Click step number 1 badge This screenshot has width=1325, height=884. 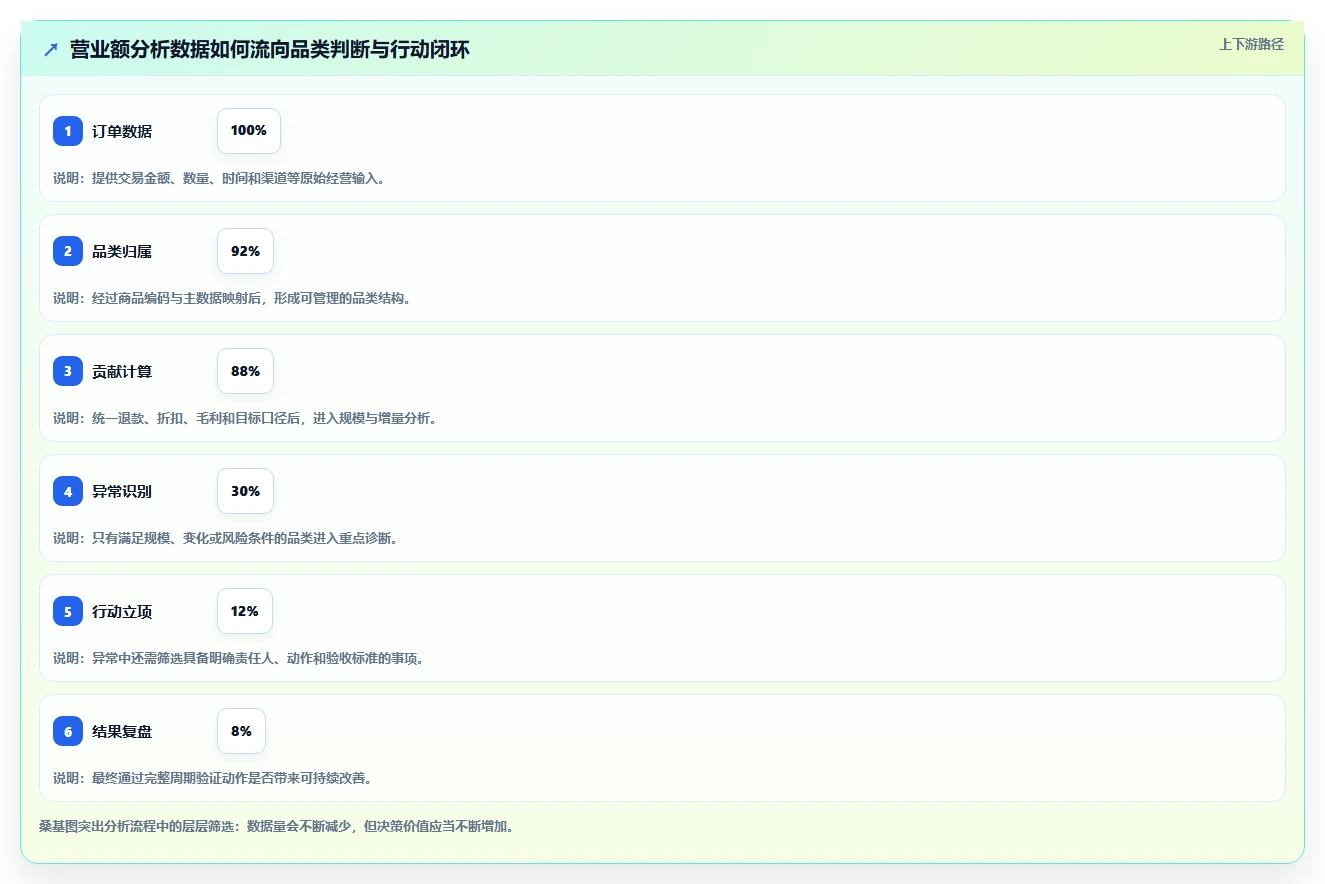[x=68, y=131]
